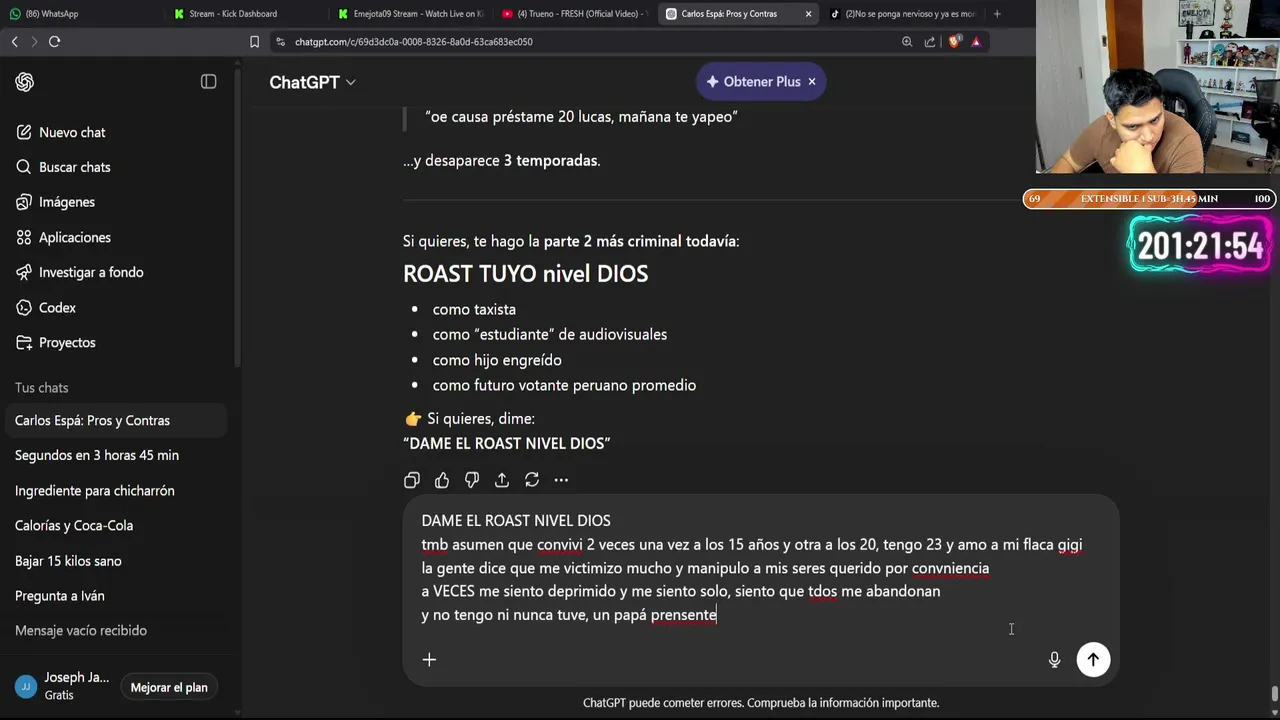Bookmark this page in address bar
Image resolution: width=1280 pixels, height=720 pixels.
[x=254, y=42]
